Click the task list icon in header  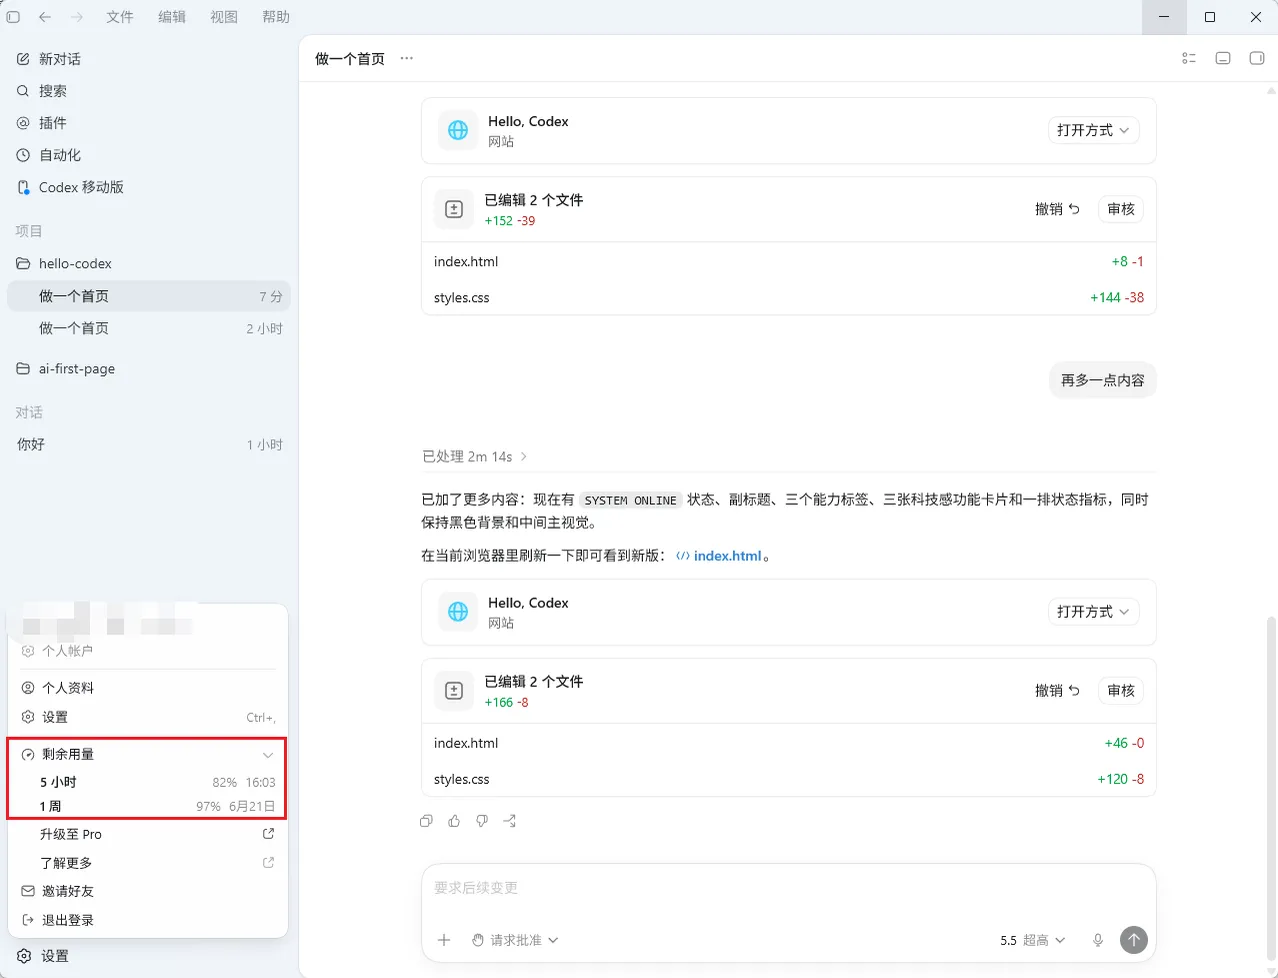click(1189, 58)
